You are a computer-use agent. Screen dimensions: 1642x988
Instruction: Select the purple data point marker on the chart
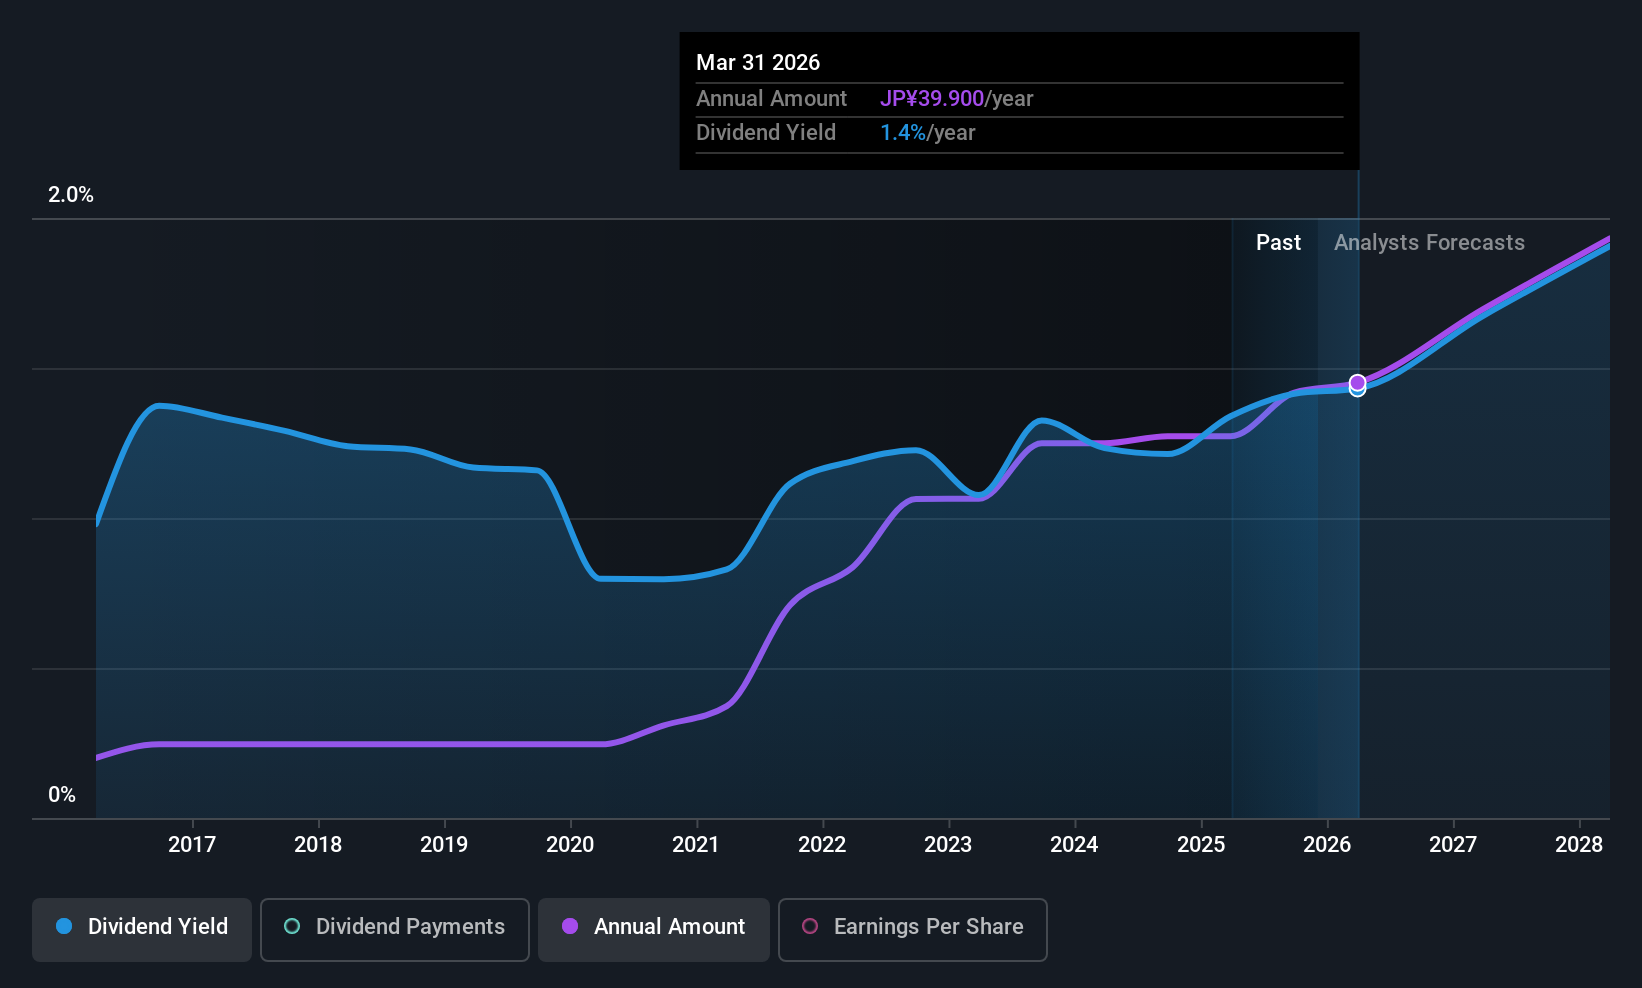click(x=1357, y=382)
